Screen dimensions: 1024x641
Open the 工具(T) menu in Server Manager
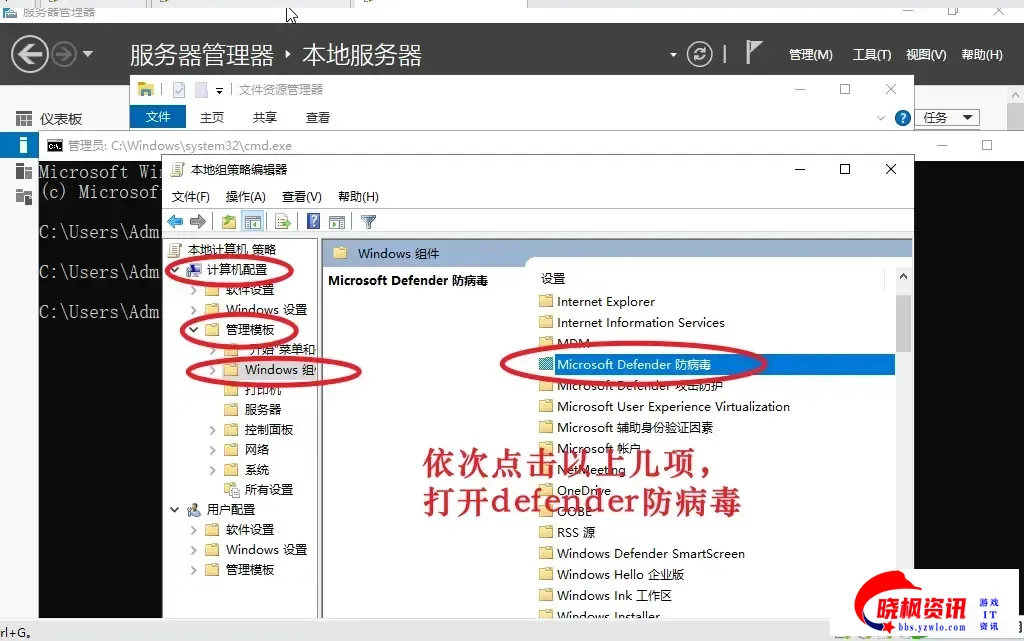point(872,55)
